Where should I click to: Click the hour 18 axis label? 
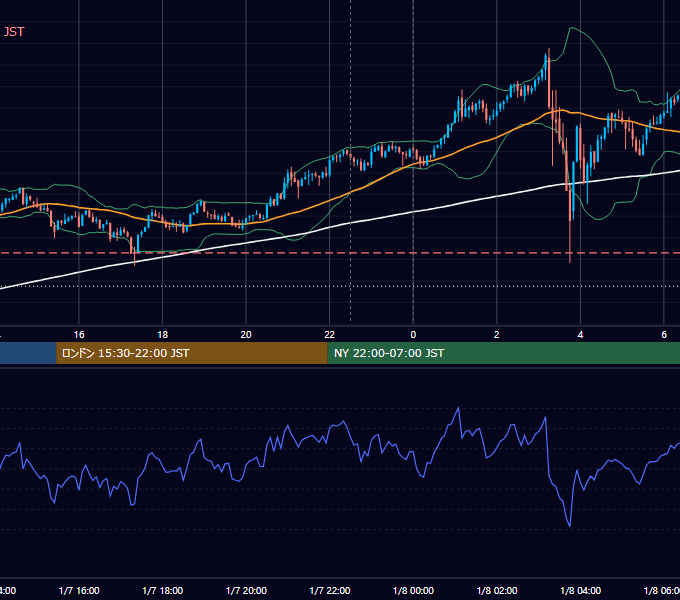tap(163, 335)
